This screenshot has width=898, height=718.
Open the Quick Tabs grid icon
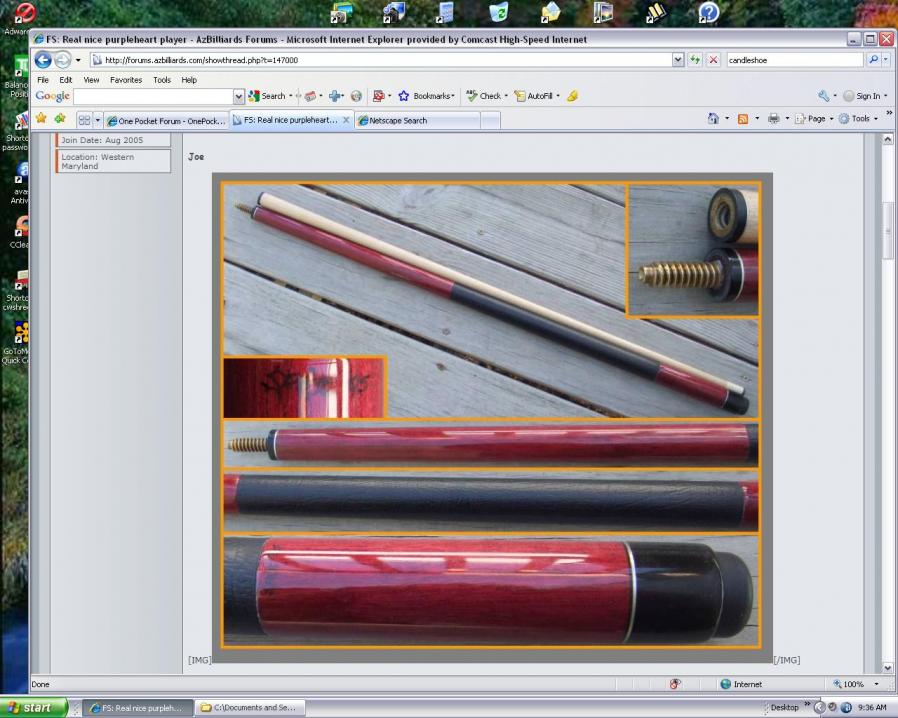pyautogui.click(x=84, y=119)
